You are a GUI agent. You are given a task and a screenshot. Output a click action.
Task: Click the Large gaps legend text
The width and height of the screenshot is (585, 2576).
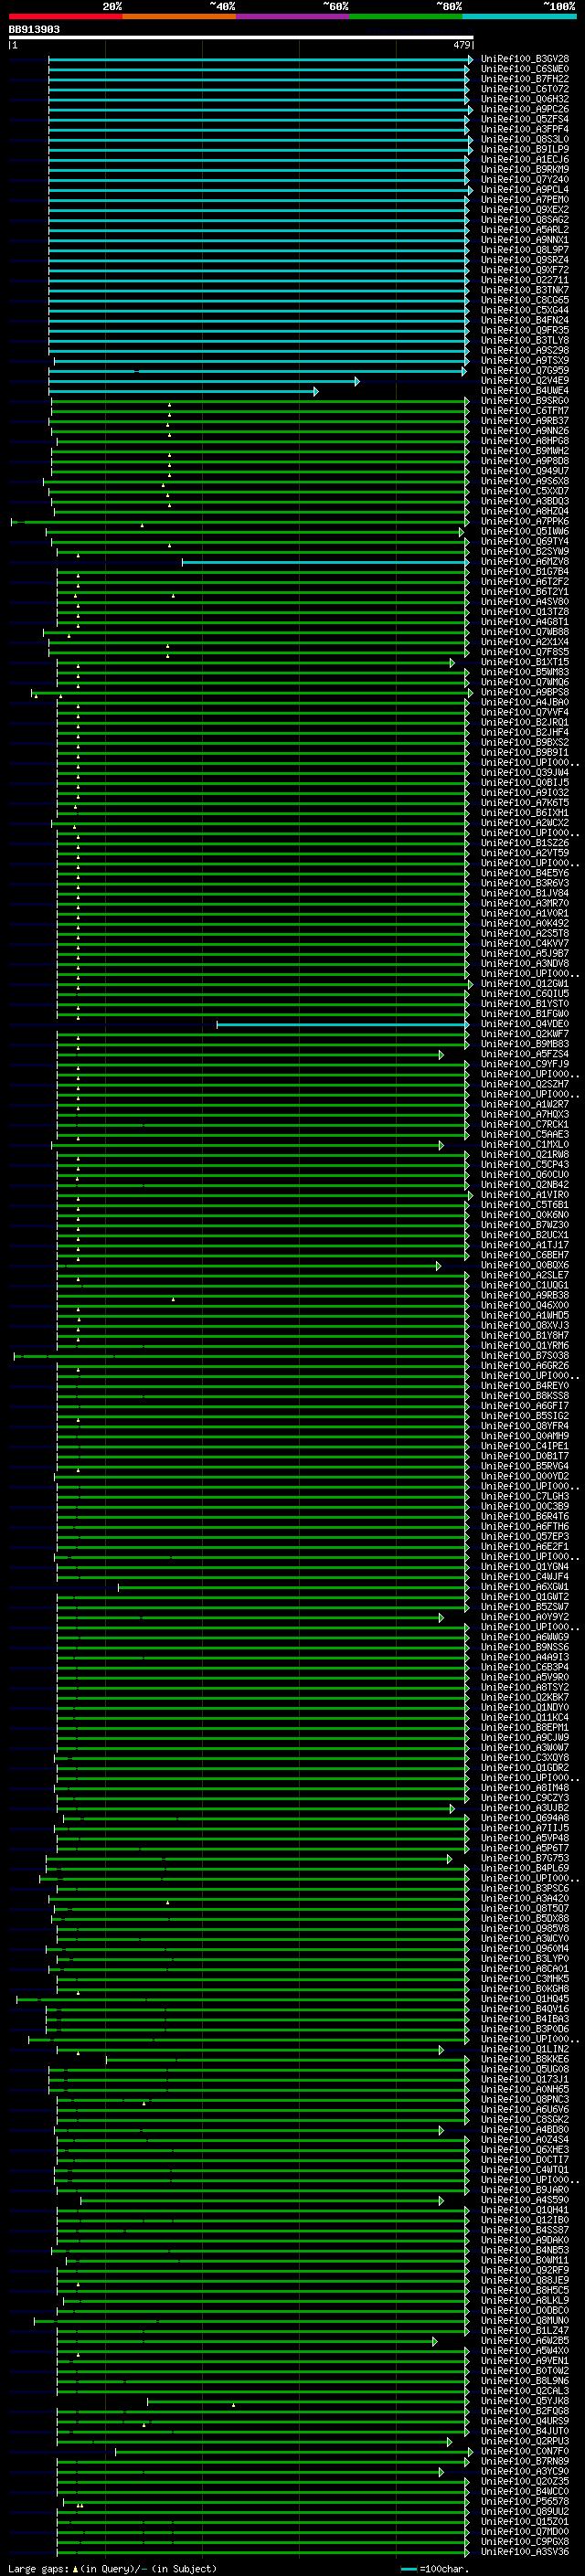tap(112, 2568)
